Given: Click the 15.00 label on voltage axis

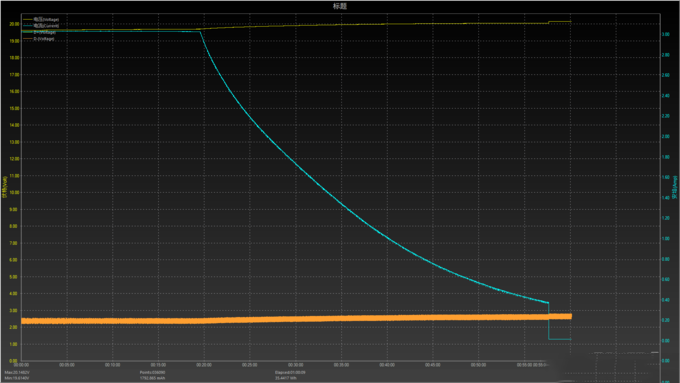Looking at the screenshot, I should tap(14, 108).
